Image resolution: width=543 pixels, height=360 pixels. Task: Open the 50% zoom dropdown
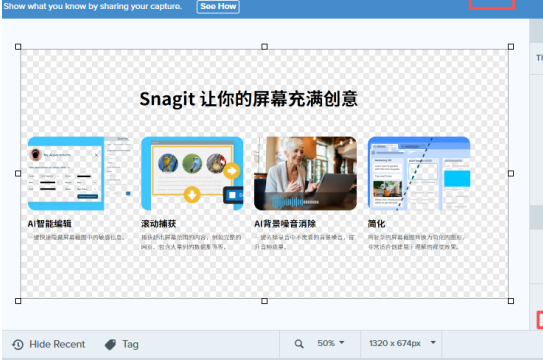click(x=331, y=343)
